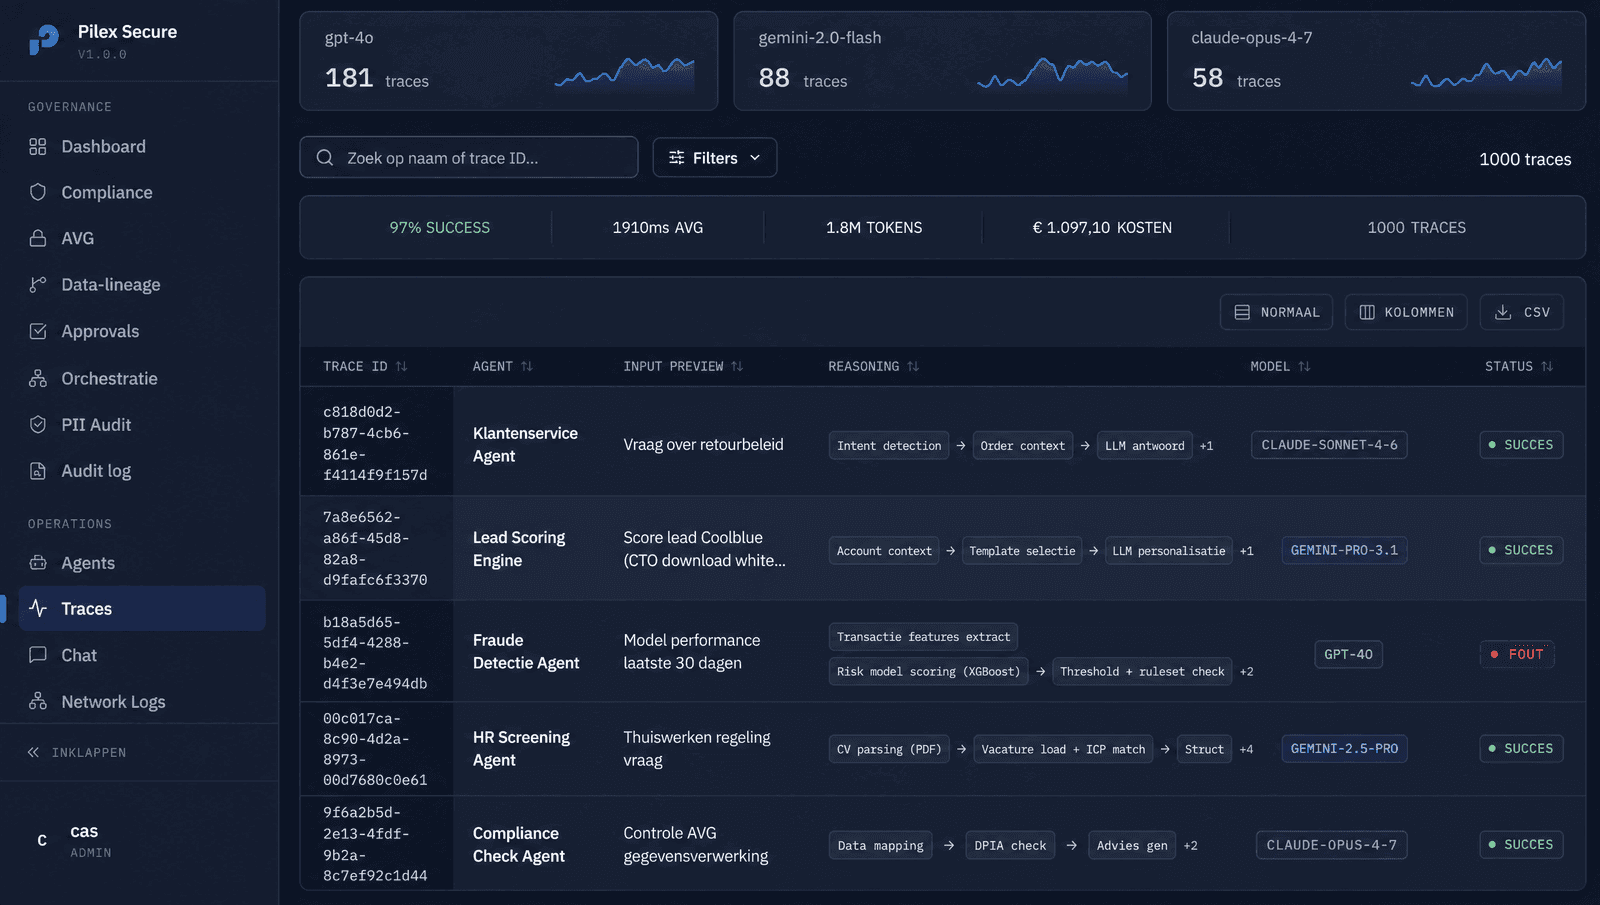The image size is (1600, 905).
Task: Click the CSV download icon
Action: 1503,312
